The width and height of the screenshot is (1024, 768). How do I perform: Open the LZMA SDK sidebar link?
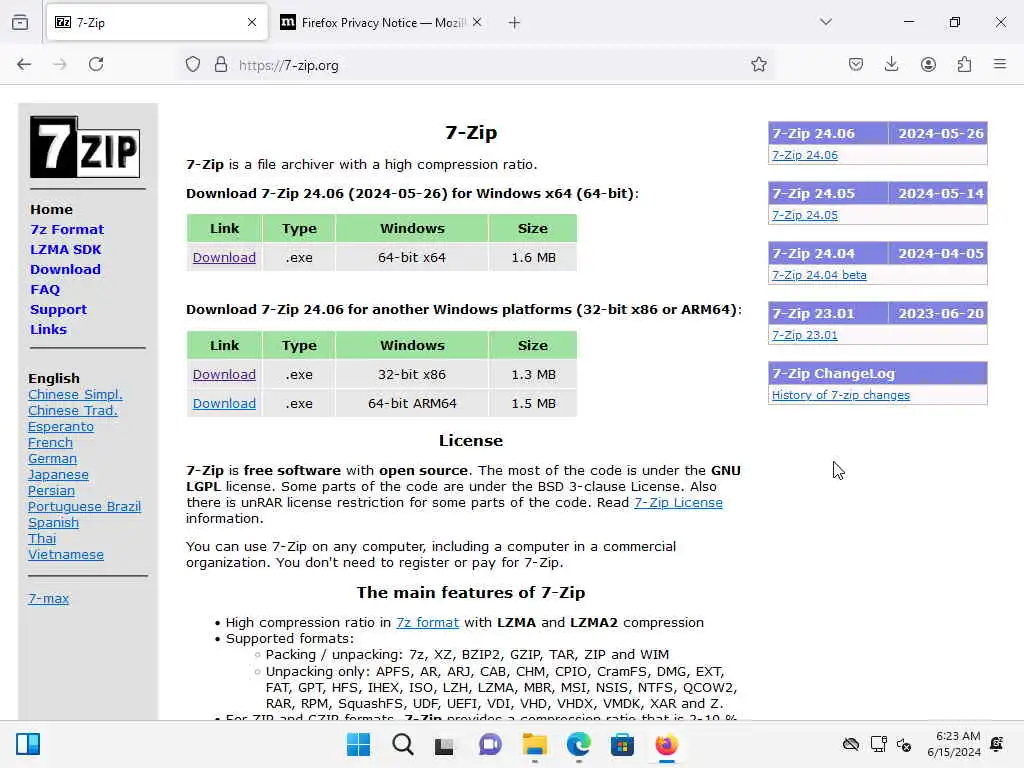65,249
